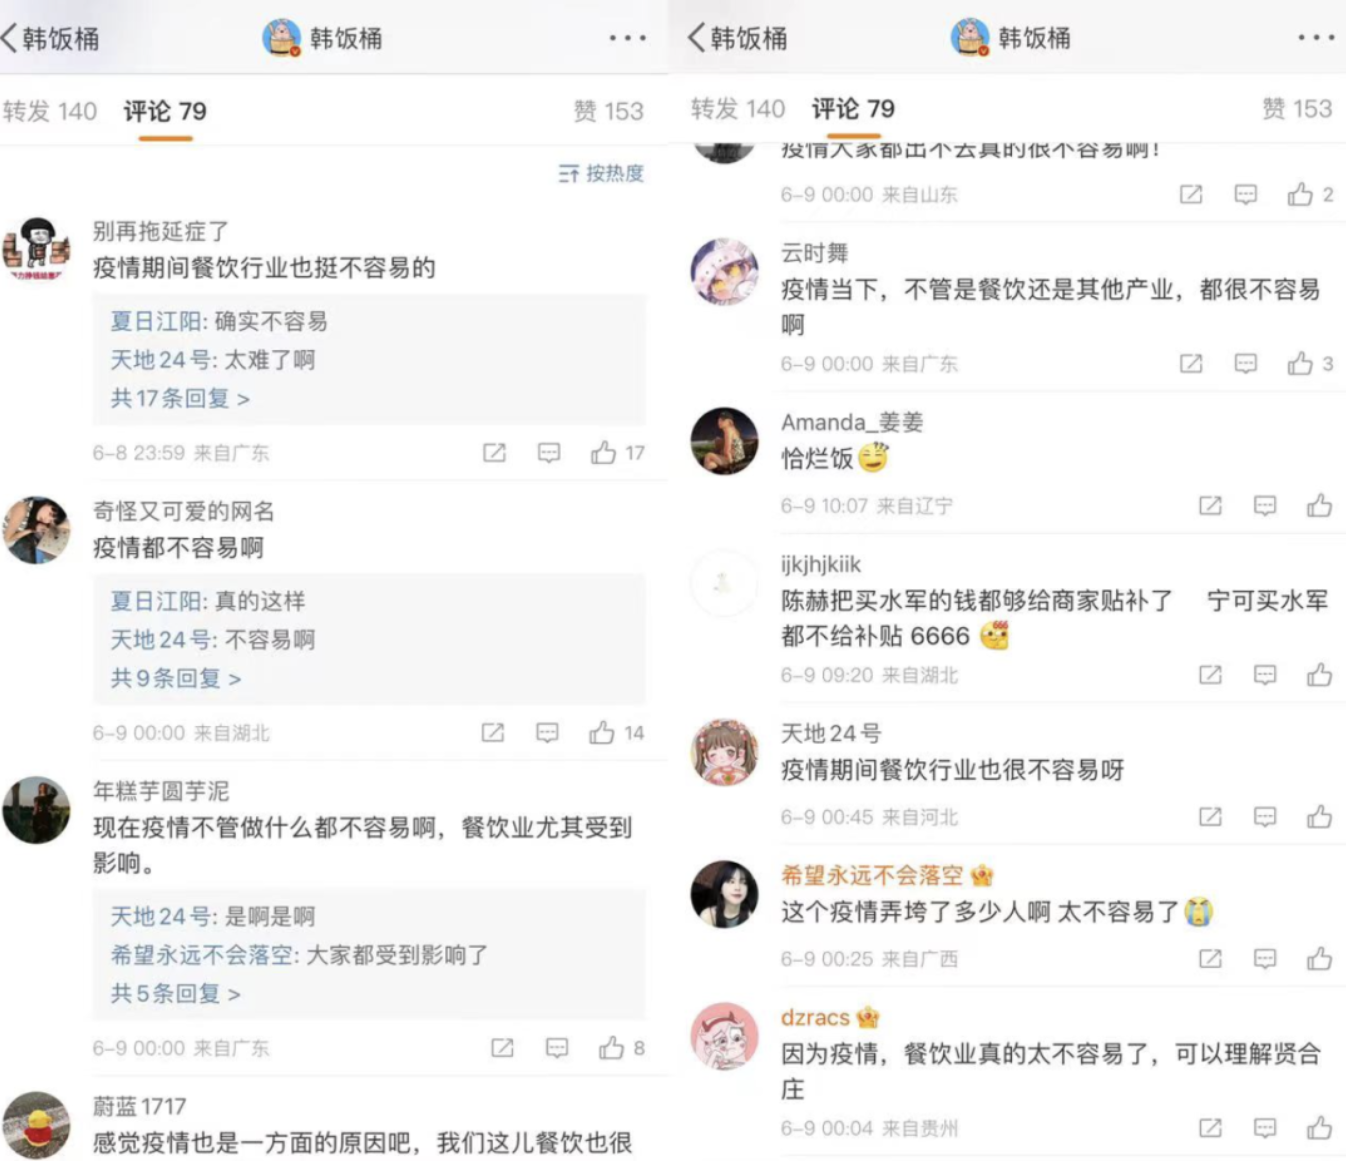The image size is (1346, 1166).
Task: Open the 按热度 sort order selector
Action: point(601,173)
